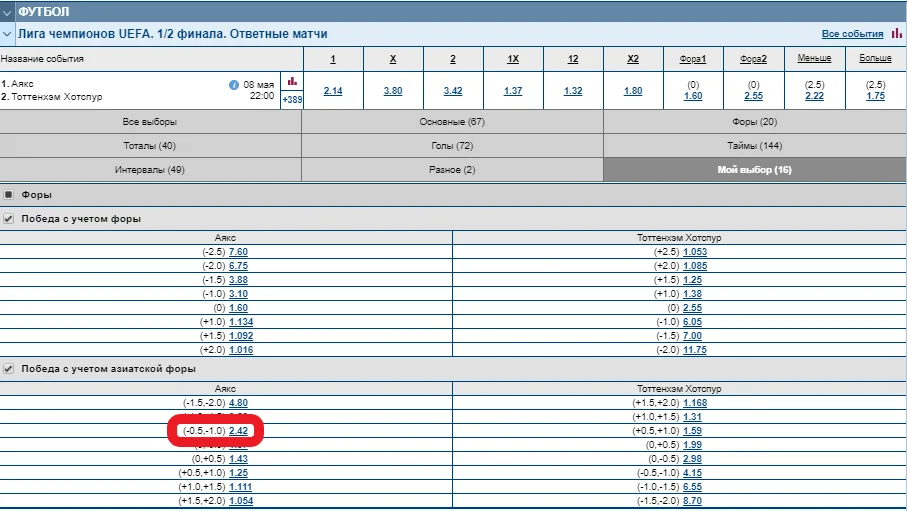Click the Меньше column header

[814, 58]
